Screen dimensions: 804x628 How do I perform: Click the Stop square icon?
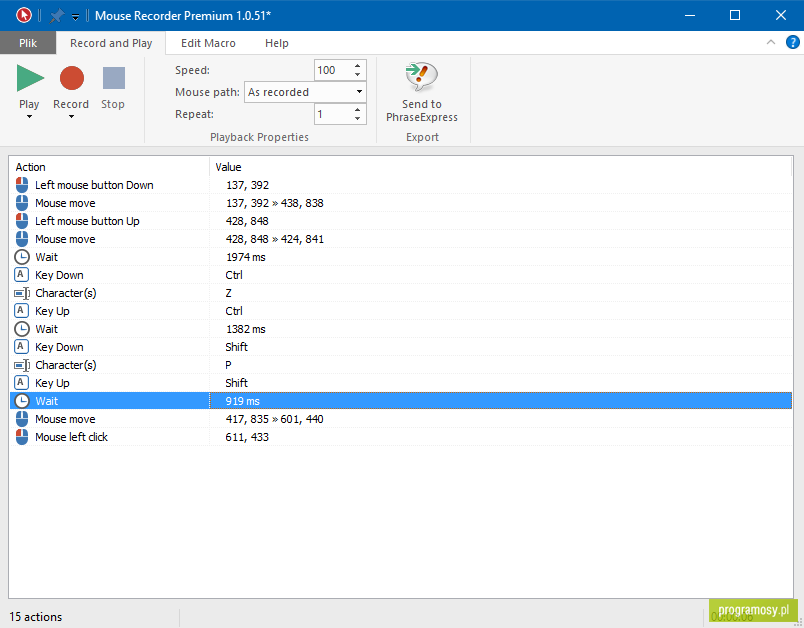[x=114, y=78]
